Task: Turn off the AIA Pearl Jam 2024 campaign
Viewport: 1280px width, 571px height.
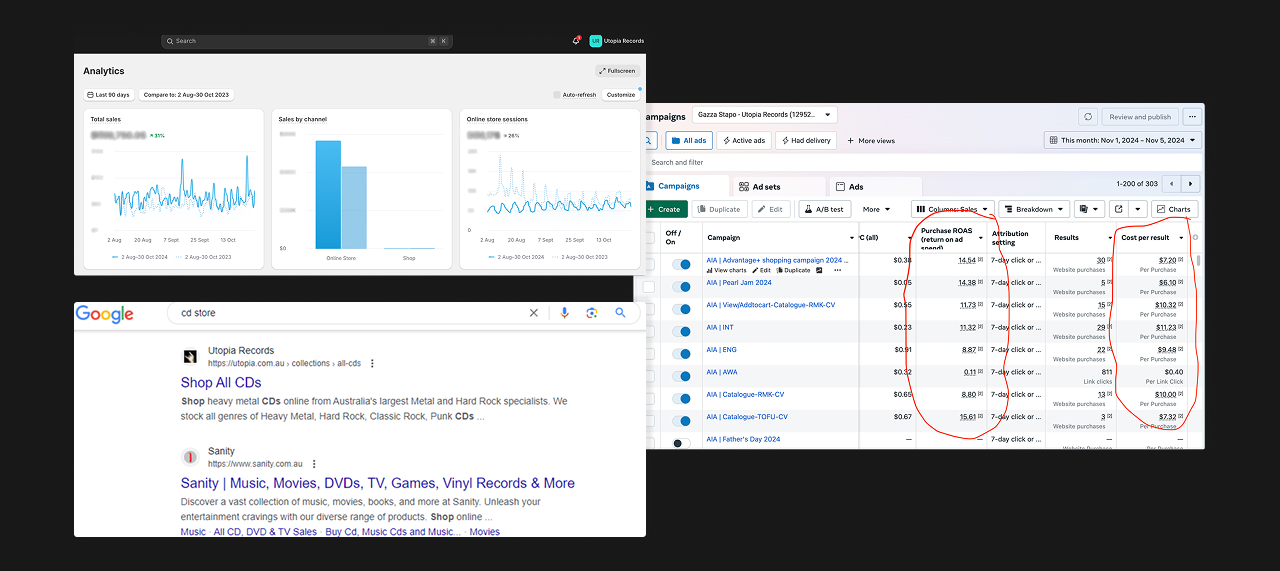Action: (681, 287)
